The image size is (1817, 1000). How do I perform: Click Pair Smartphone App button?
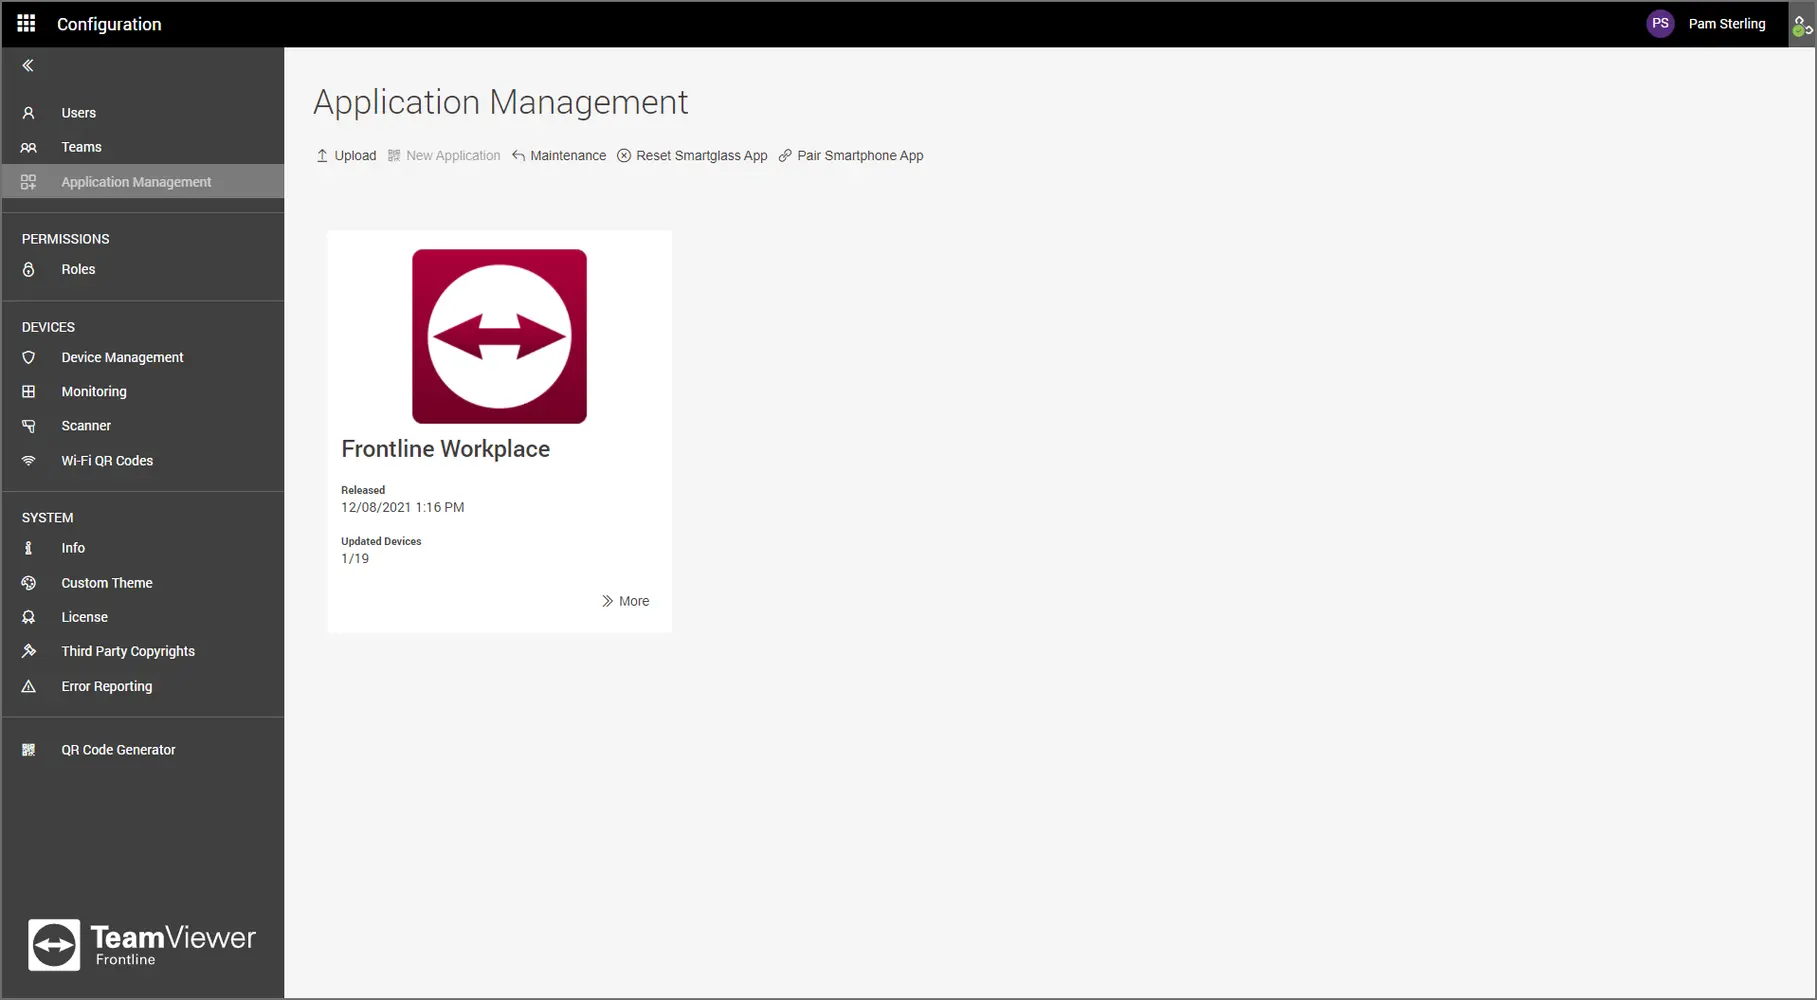(x=851, y=155)
